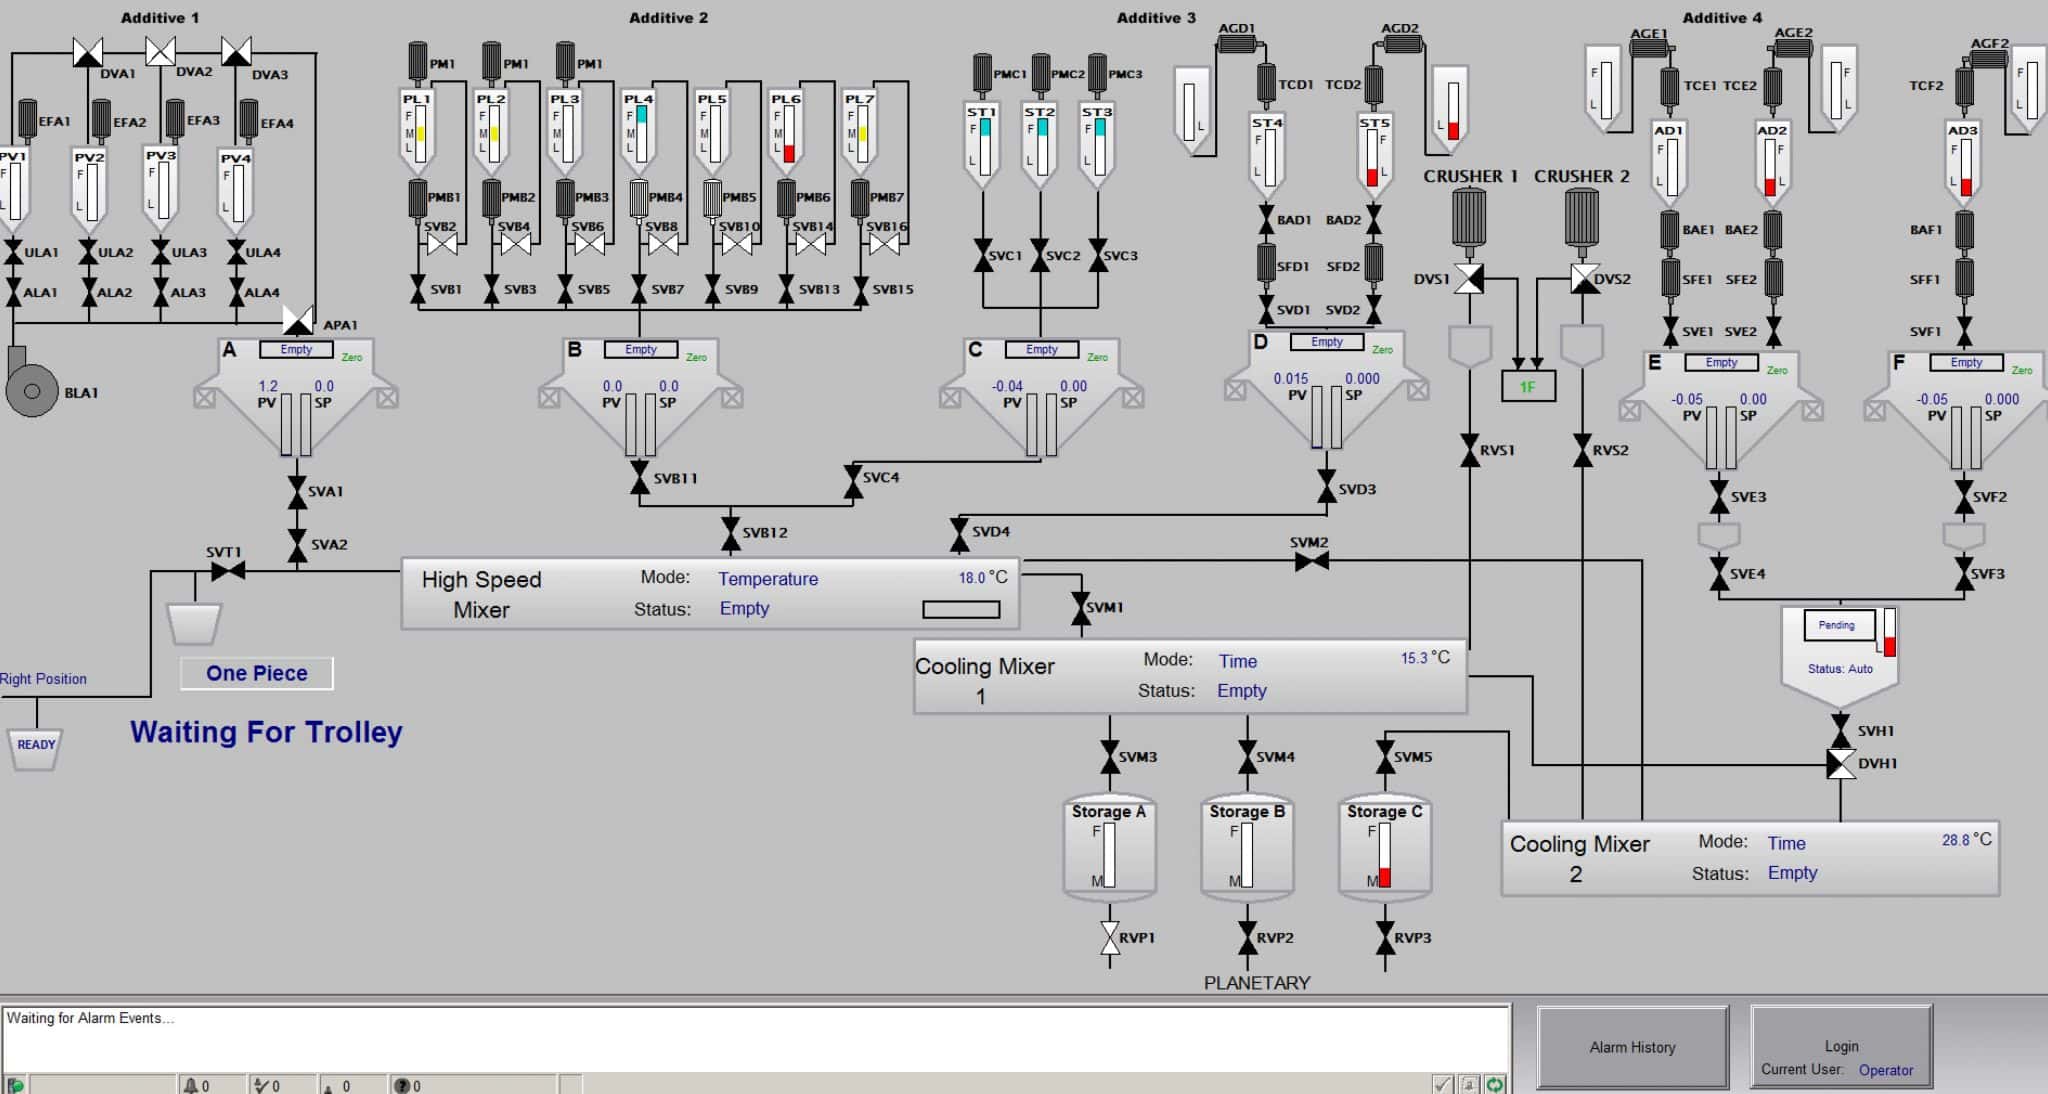Click the Login button

tap(1841, 1046)
